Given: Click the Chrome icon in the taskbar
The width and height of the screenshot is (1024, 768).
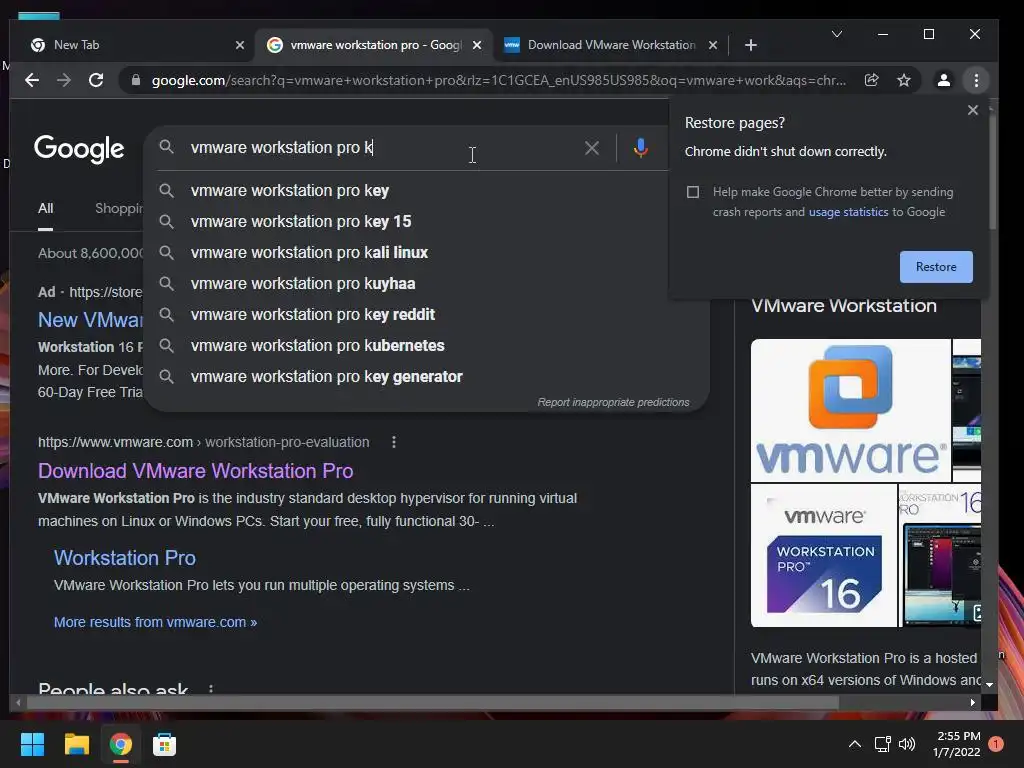Looking at the screenshot, I should pos(120,744).
